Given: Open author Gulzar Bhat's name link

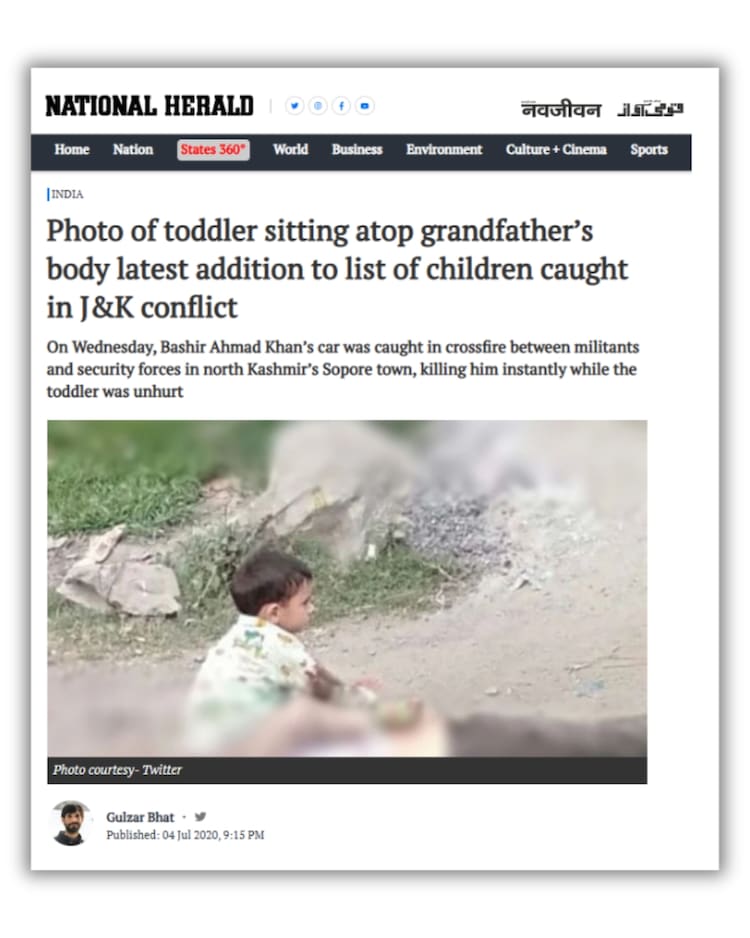Looking at the screenshot, I should (x=140, y=817).
